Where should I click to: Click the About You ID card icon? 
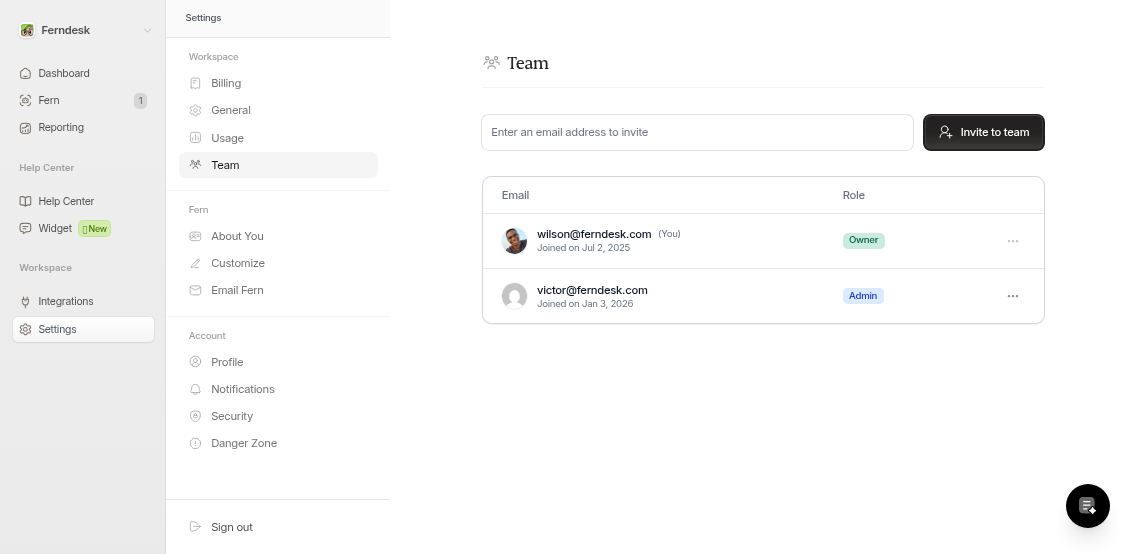click(196, 236)
